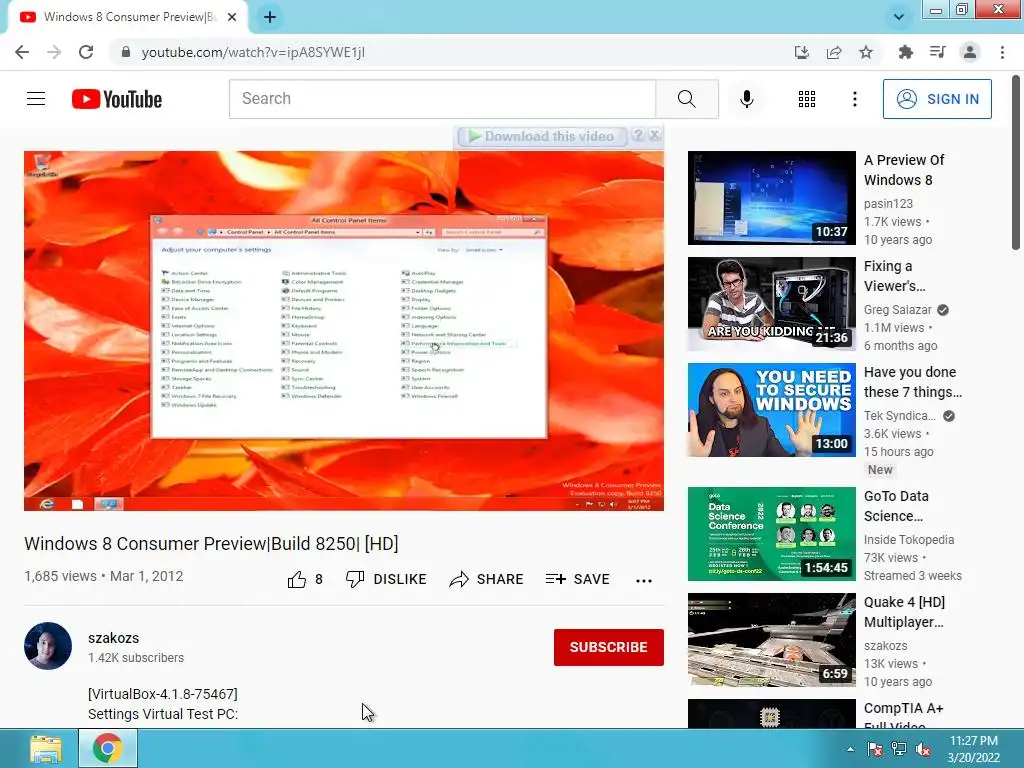Open Chrome profile avatar icon

(970, 52)
